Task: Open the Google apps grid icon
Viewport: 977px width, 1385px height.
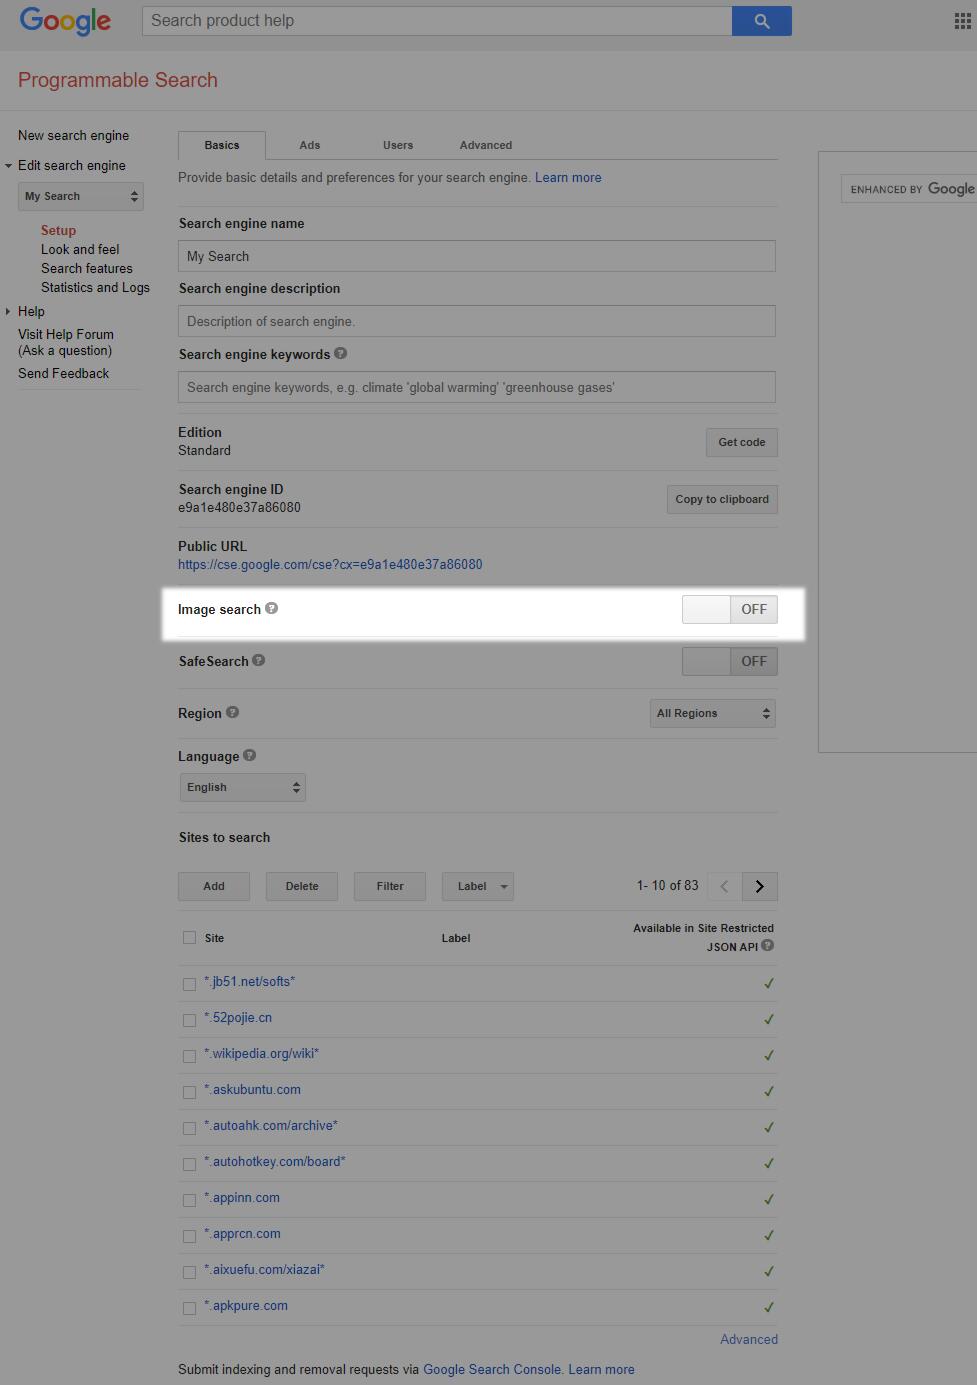Action: 962,21
